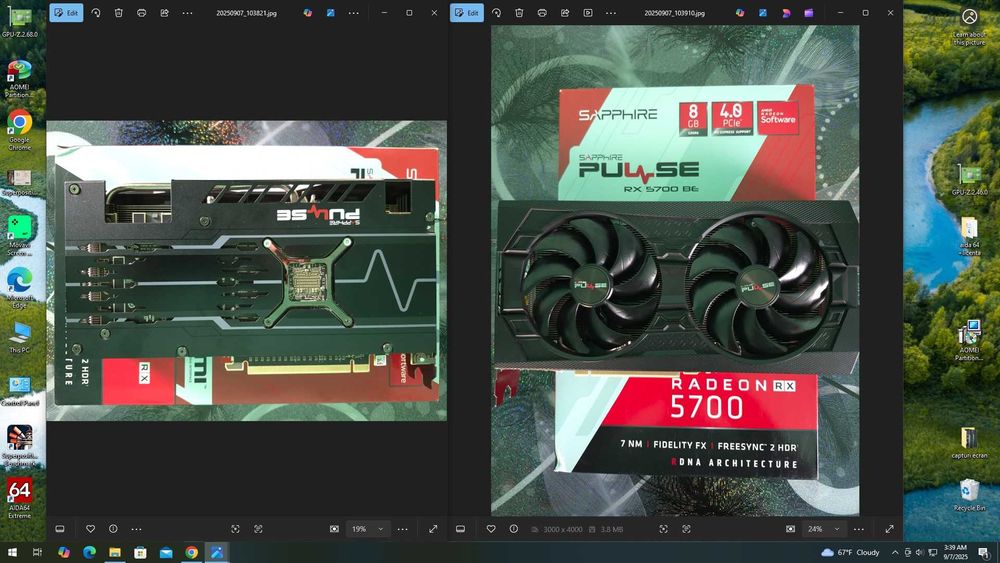The image size is (1000, 563).
Task: Open options menu right of 19% zoom
Action: click(402, 529)
